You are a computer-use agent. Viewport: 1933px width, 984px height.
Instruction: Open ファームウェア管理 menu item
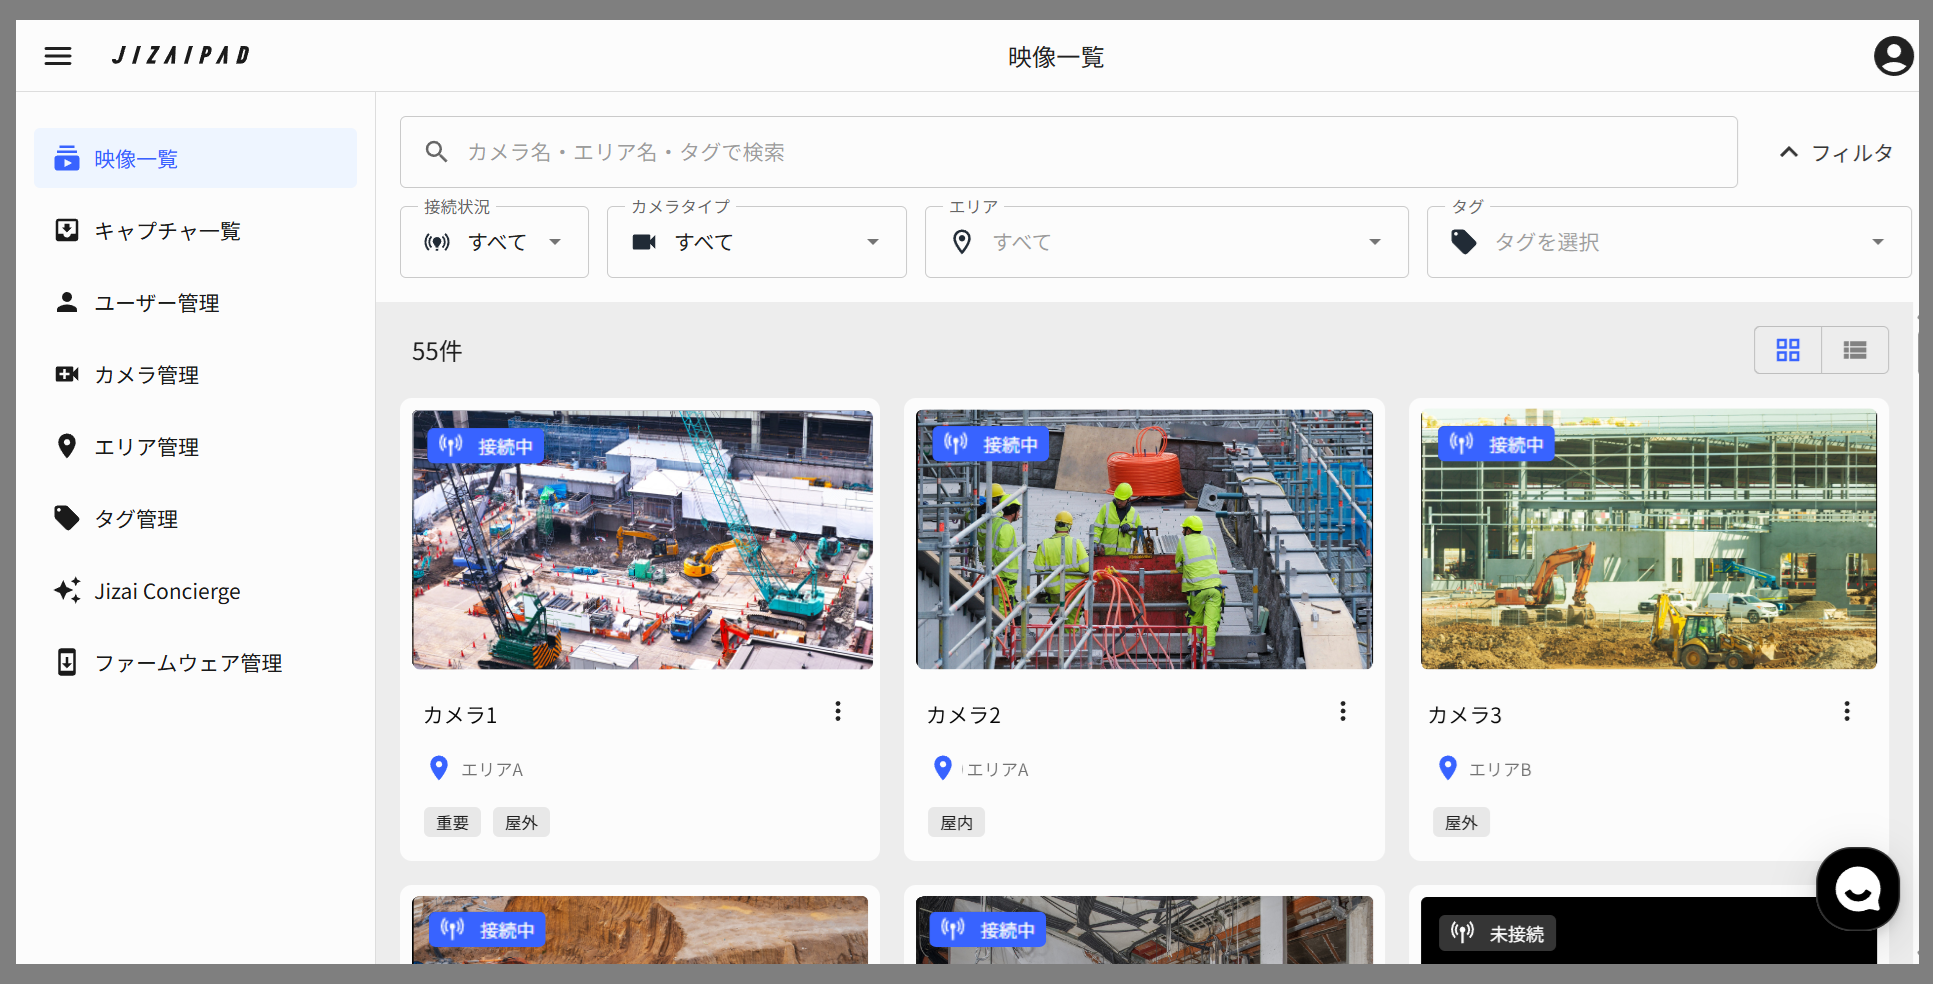[195, 662]
